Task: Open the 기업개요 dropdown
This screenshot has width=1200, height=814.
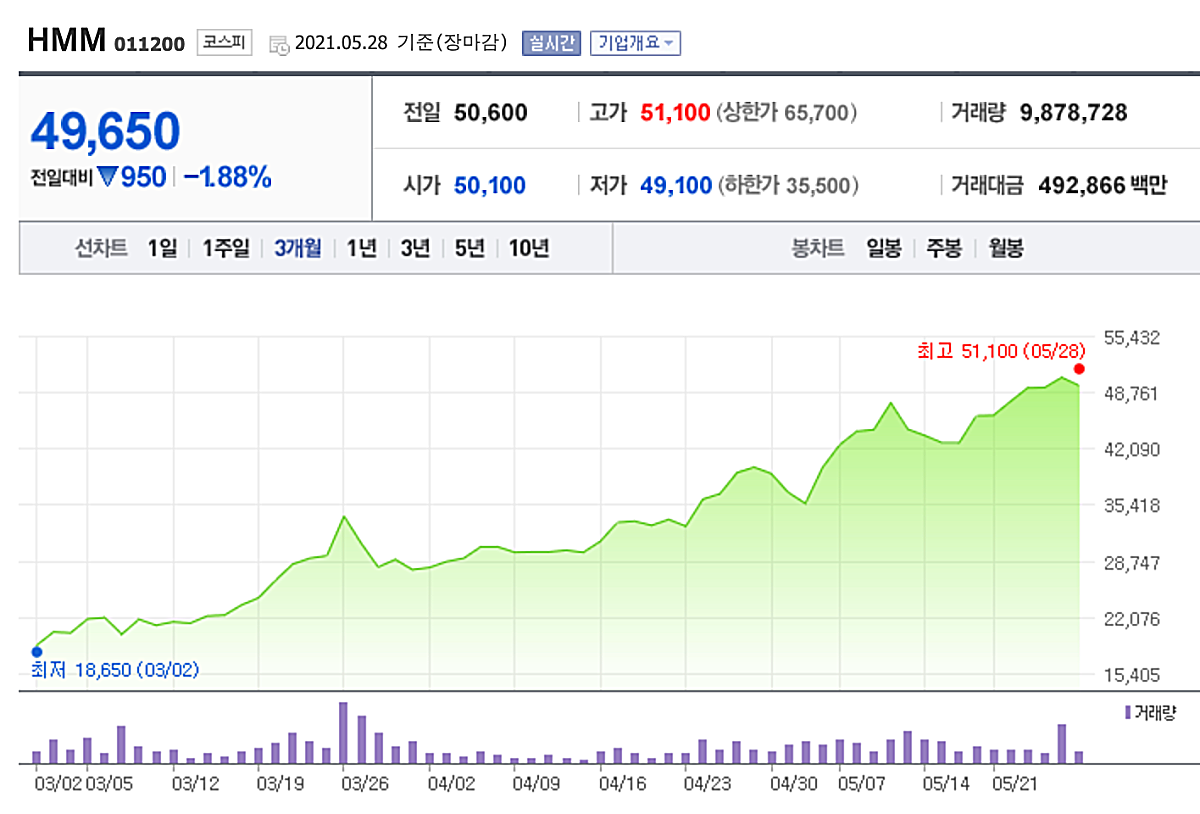Action: click(x=636, y=43)
